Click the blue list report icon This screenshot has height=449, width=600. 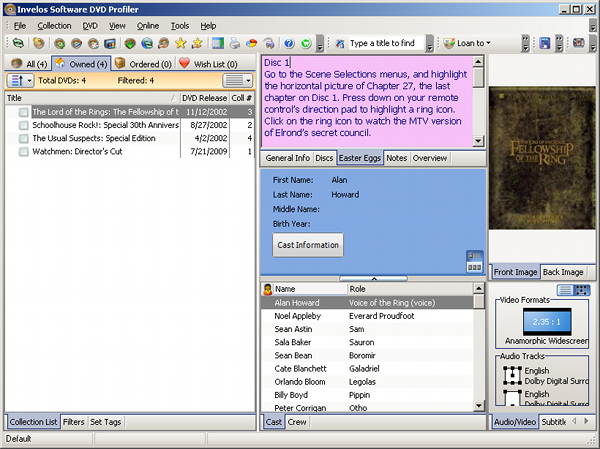218,43
